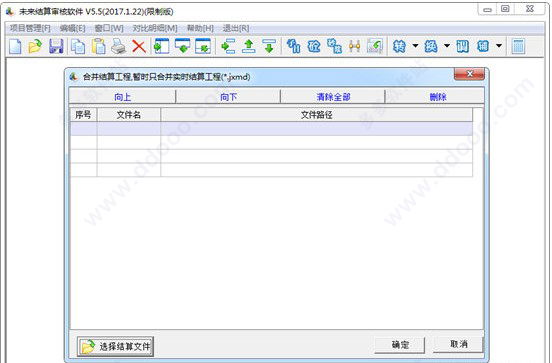Click the blue icon right of '砼'

[334, 46]
